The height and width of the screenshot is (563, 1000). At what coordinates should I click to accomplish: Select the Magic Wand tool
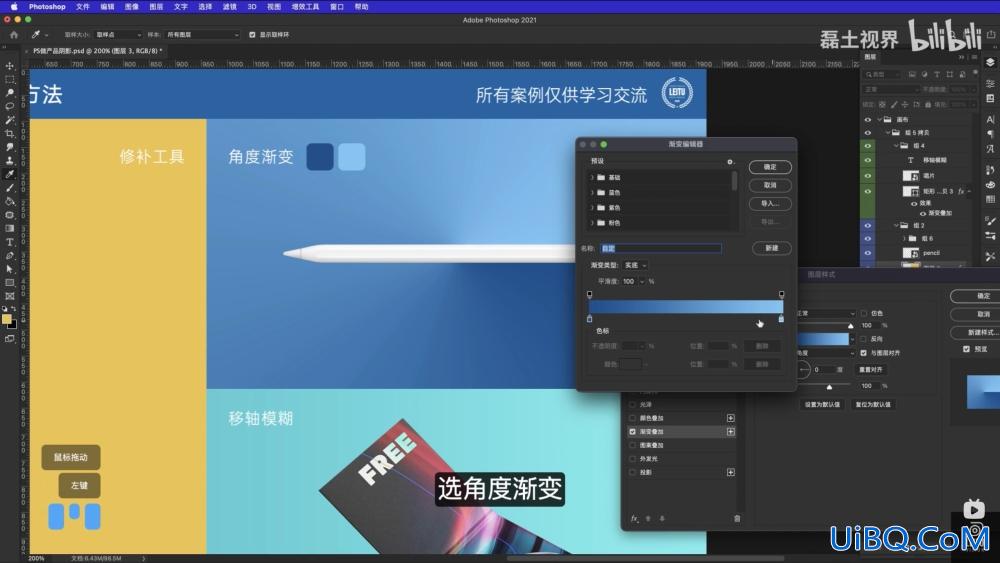click(10, 120)
